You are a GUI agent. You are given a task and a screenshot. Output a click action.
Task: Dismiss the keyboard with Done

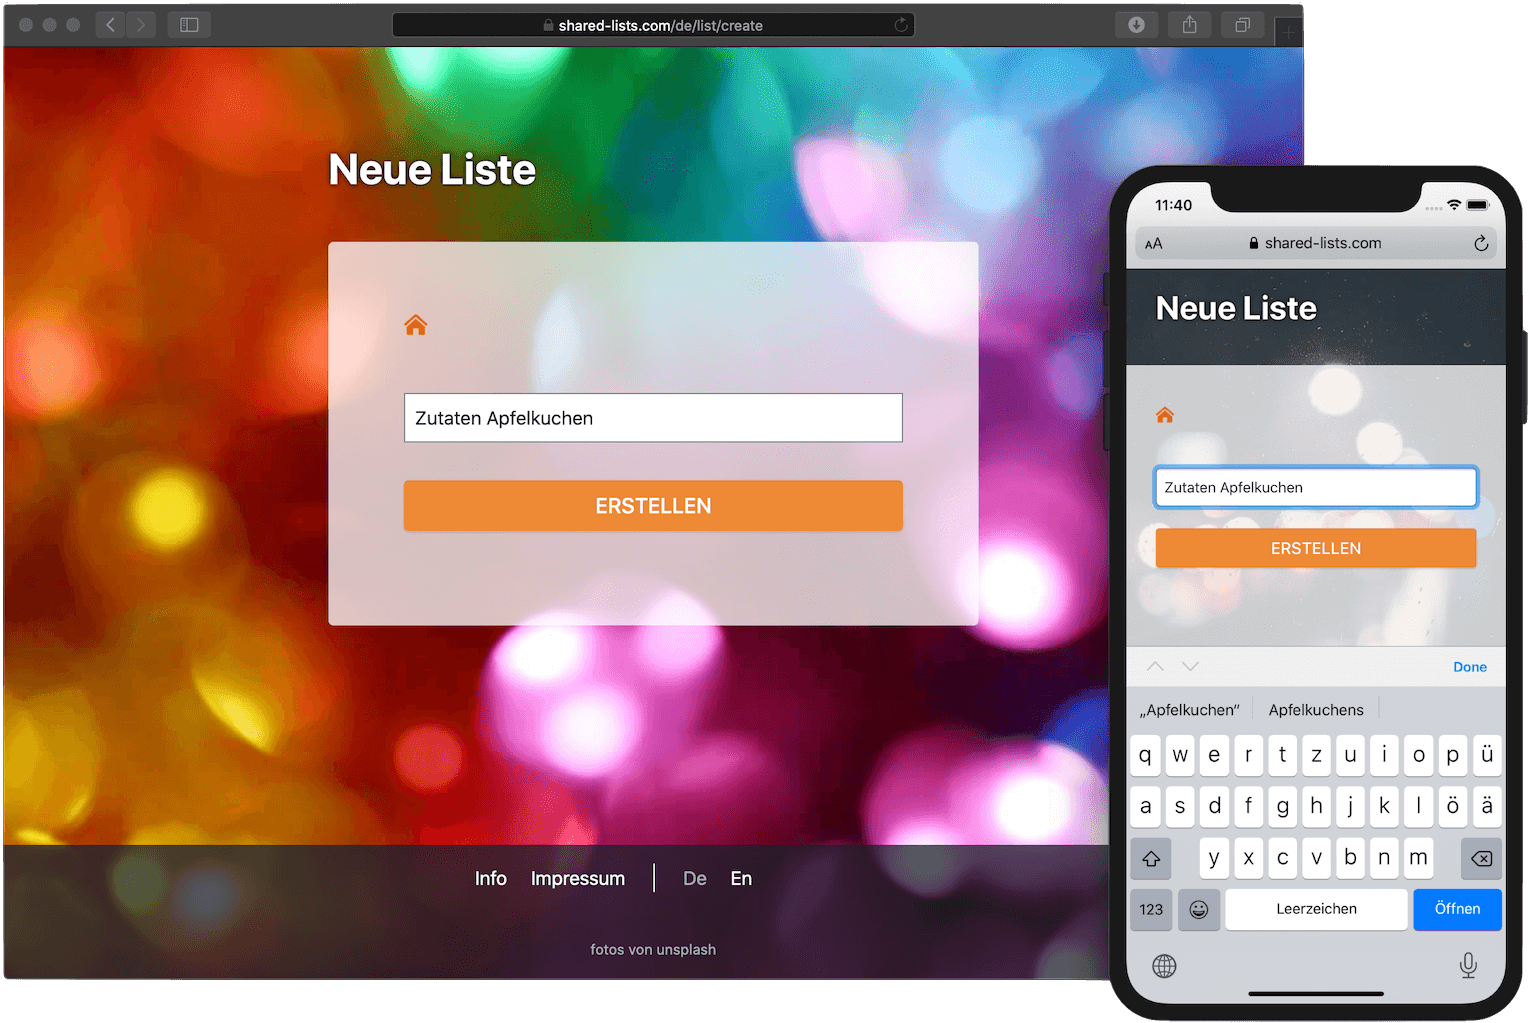(x=1469, y=666)
